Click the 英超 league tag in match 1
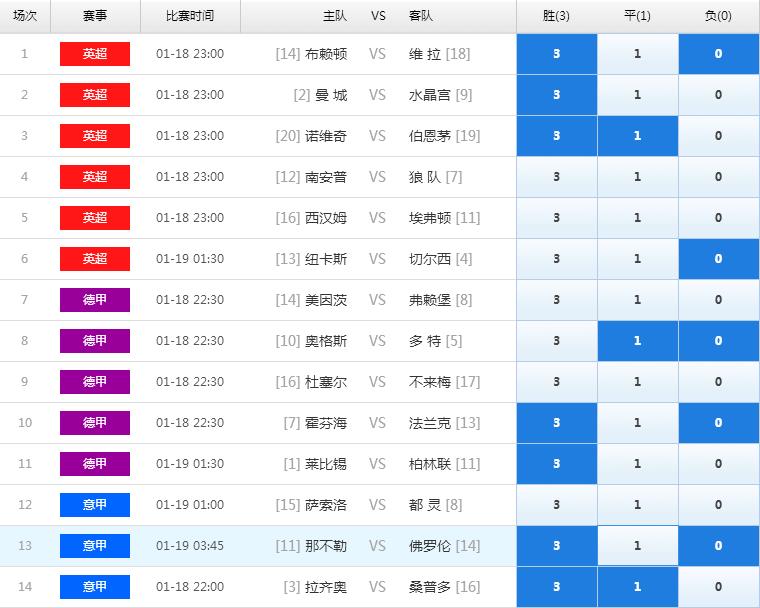The image size is (760, 608). point(95,54)
